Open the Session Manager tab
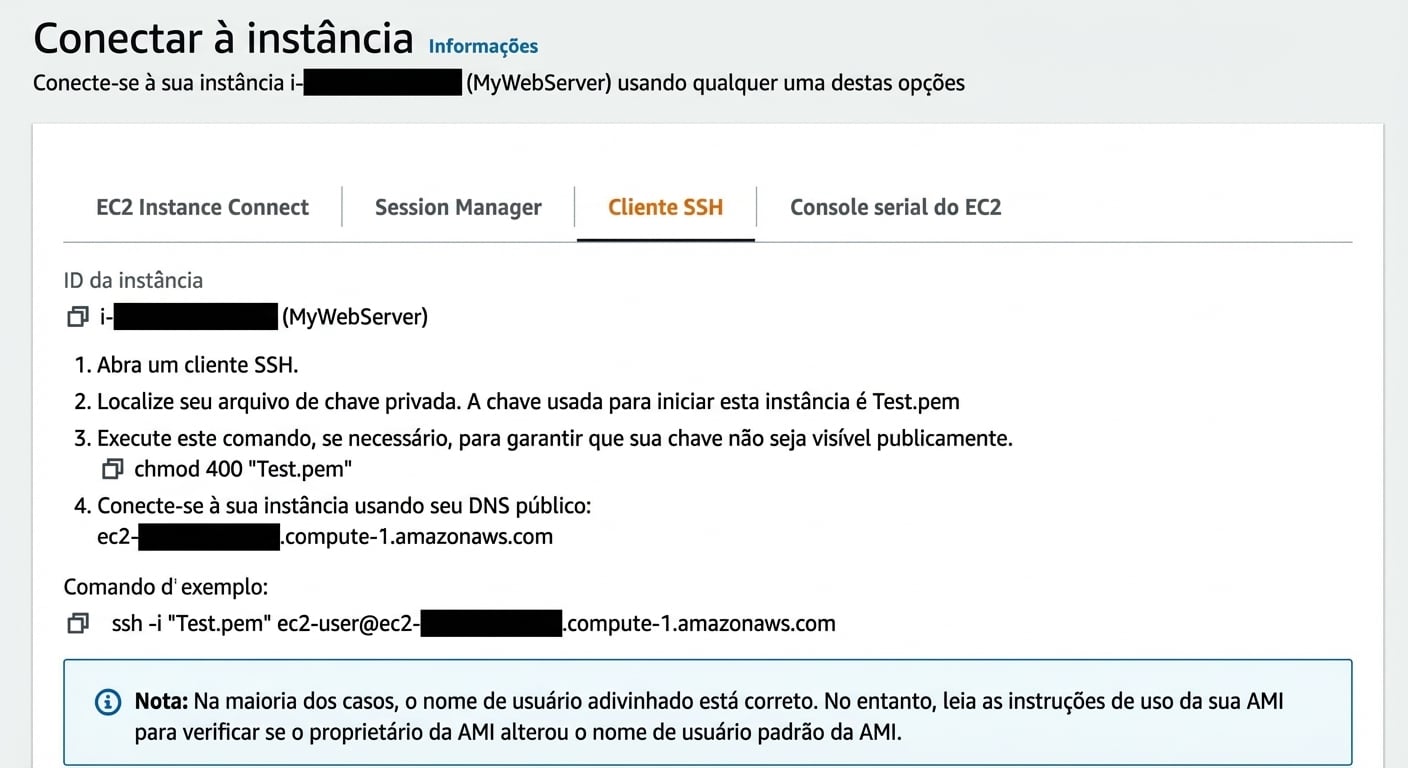The width and height of the screenshot is (1408, 768). (x=458, y=207)
